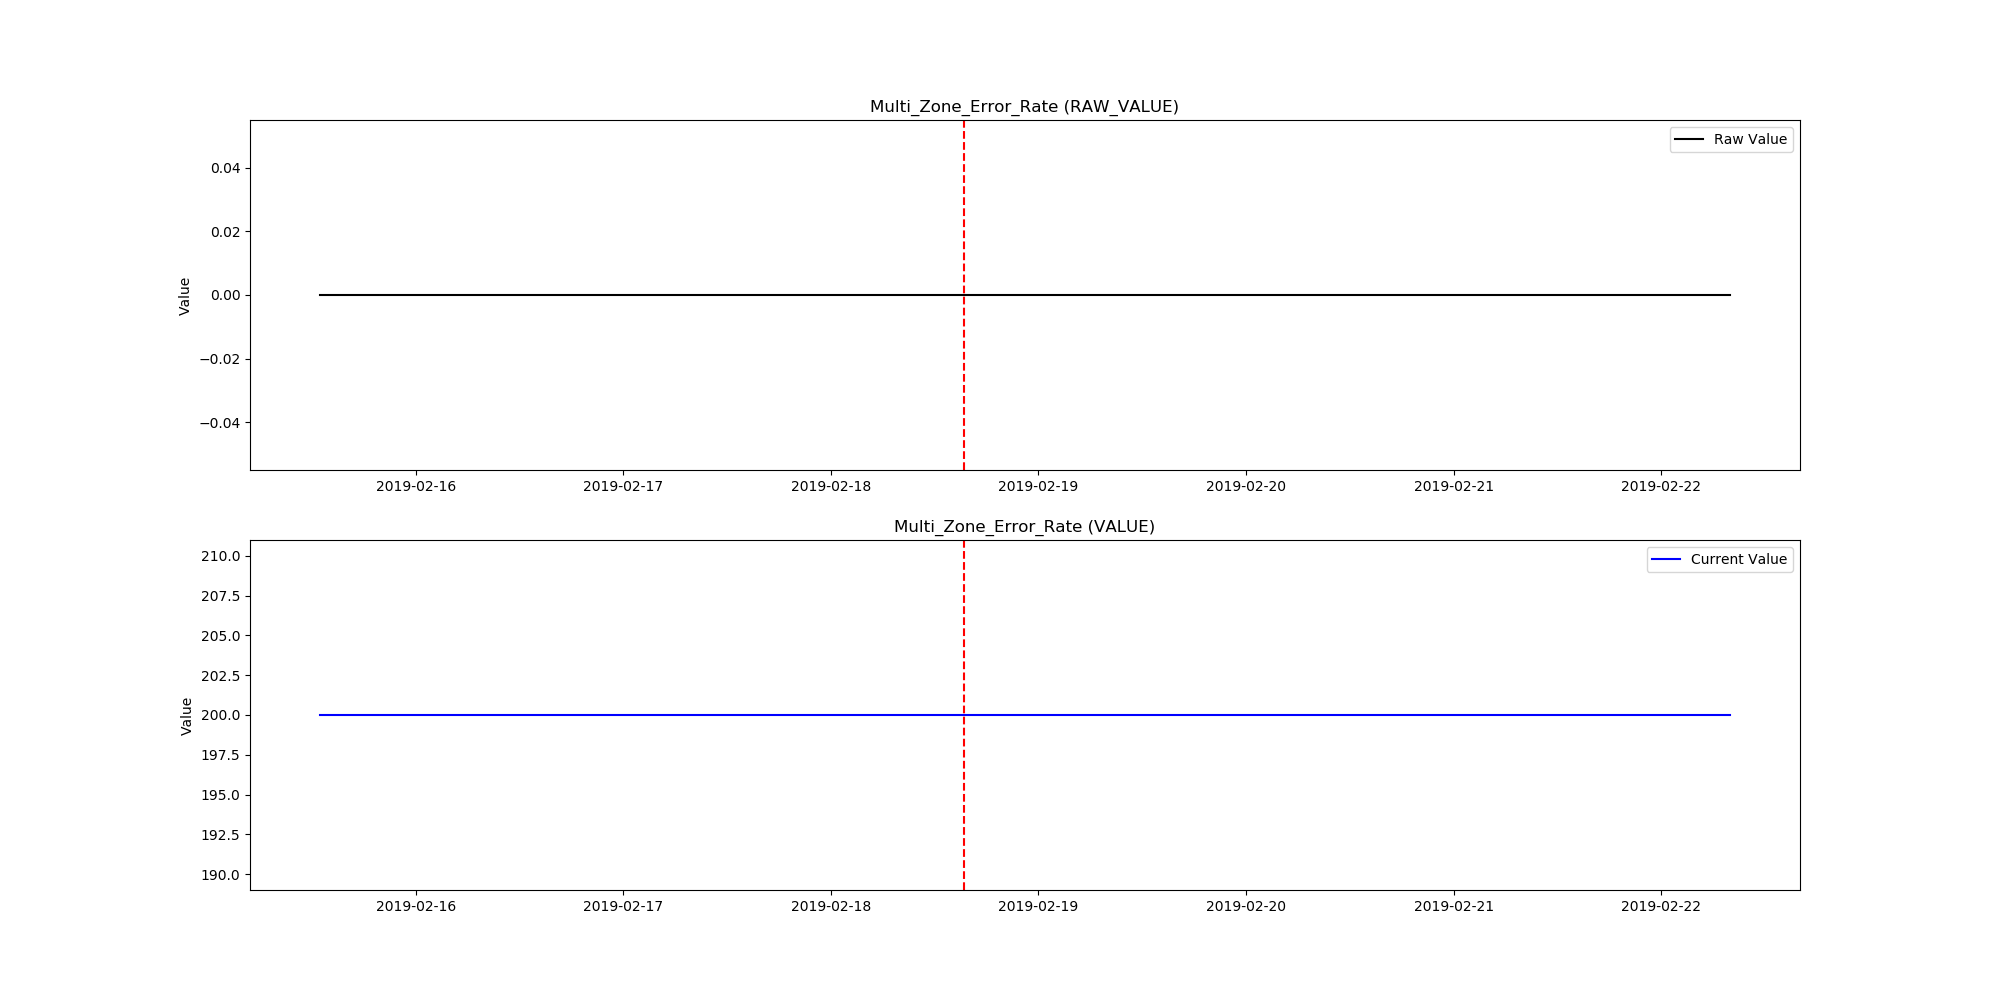2000x1000 pixels.
Task: Click the 210.0 tick label in bottom chart
Action: coord(220,556)
